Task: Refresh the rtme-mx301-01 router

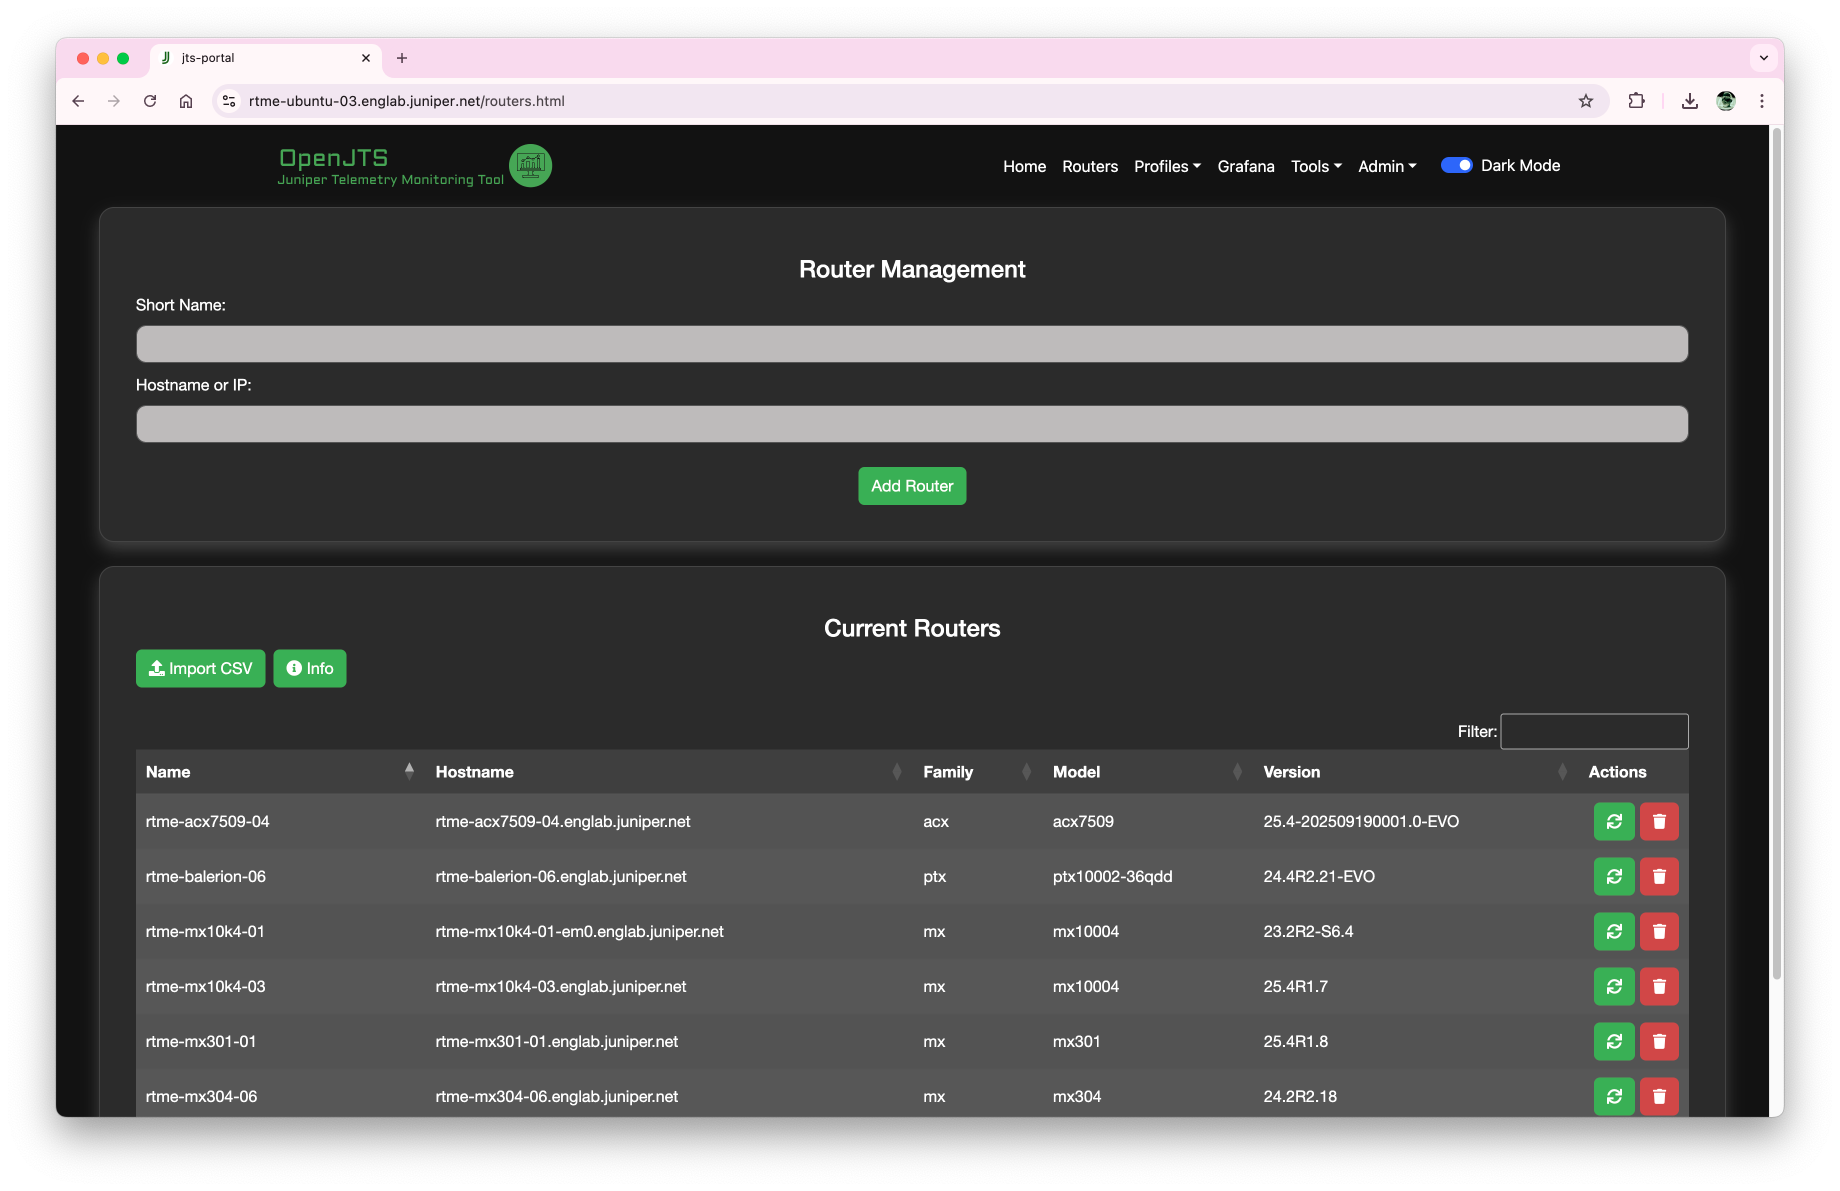Action: click(1613, 1042)
